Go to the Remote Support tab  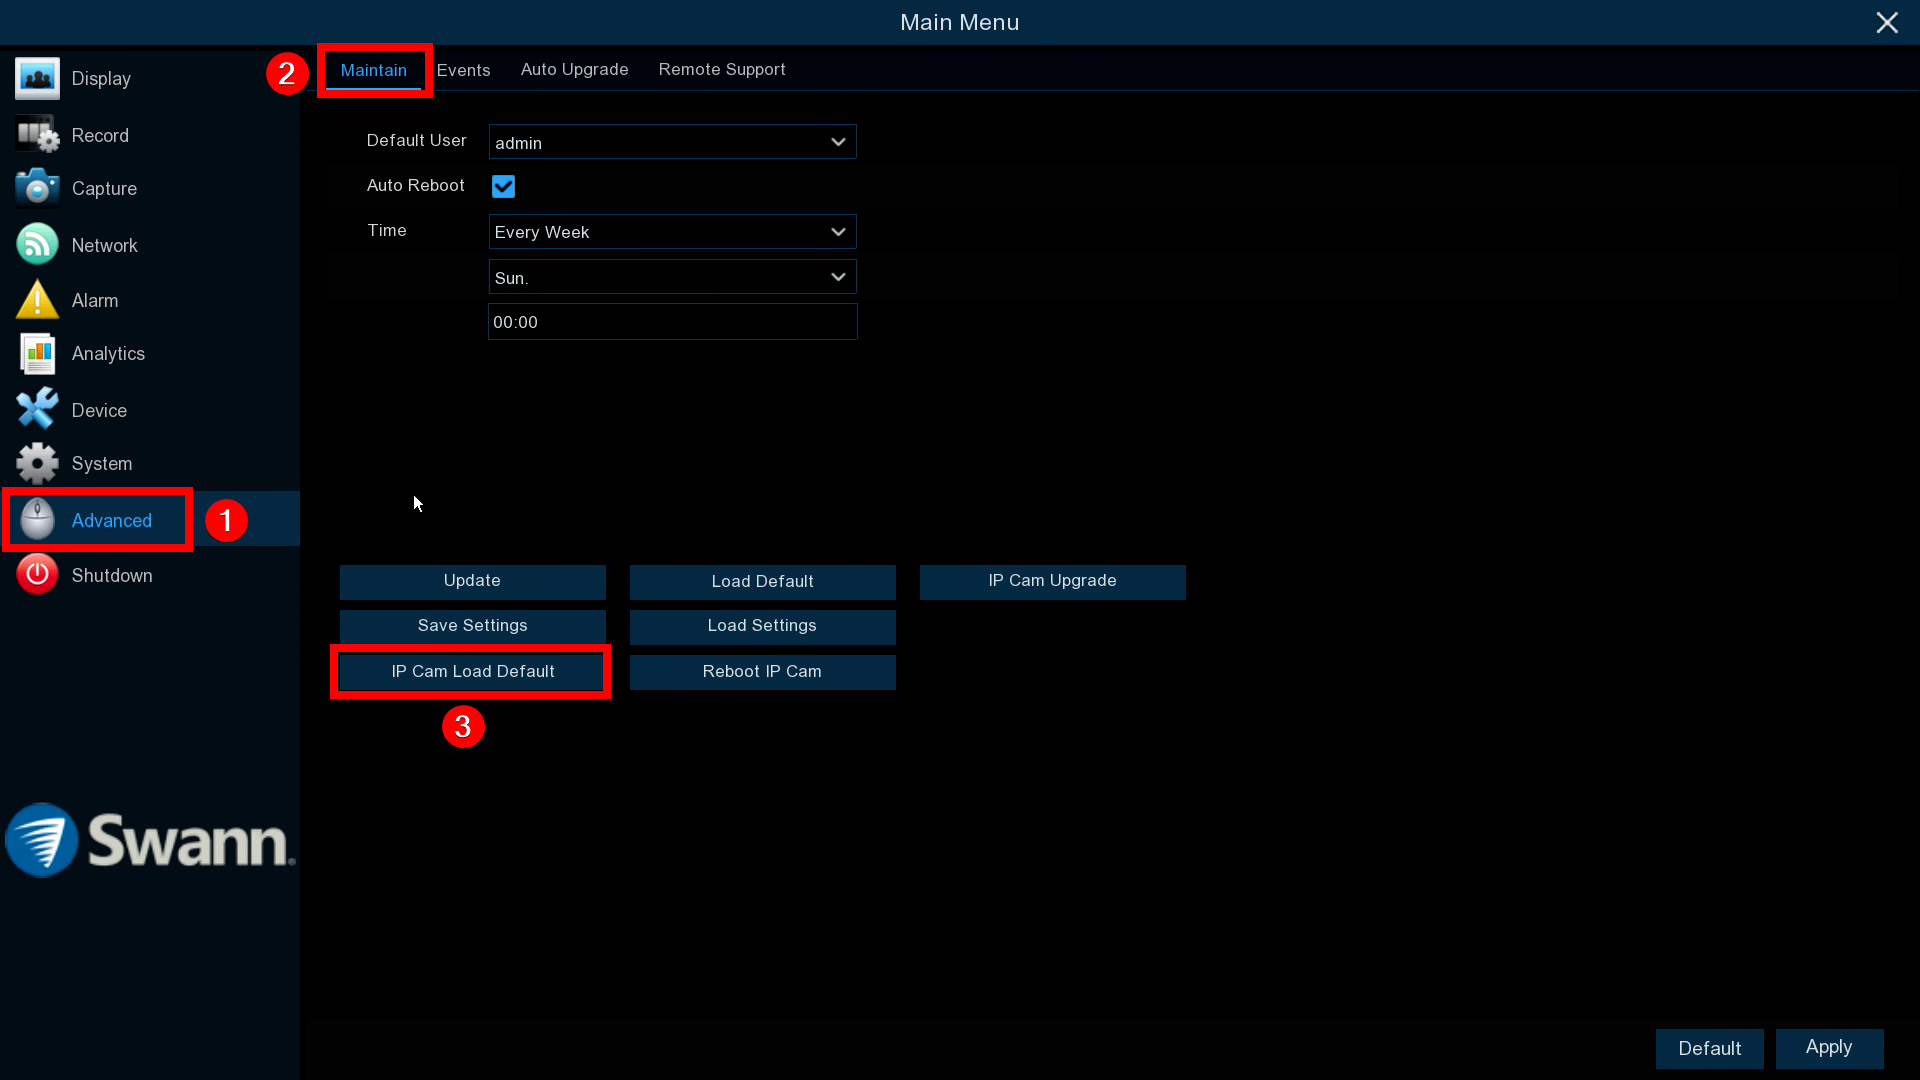tap(721, 70)
